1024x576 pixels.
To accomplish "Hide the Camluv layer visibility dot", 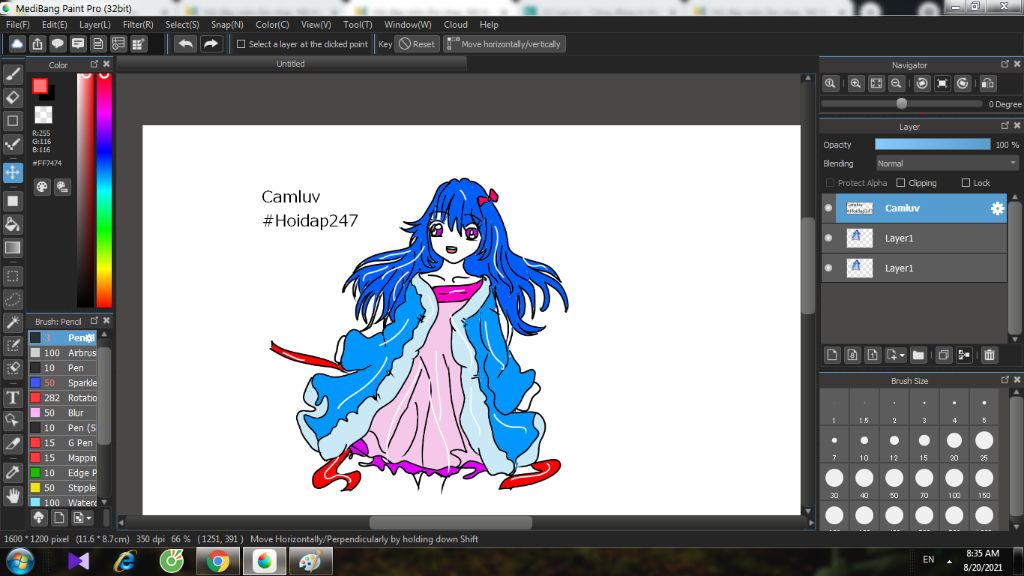I will [x=829, y=208].
